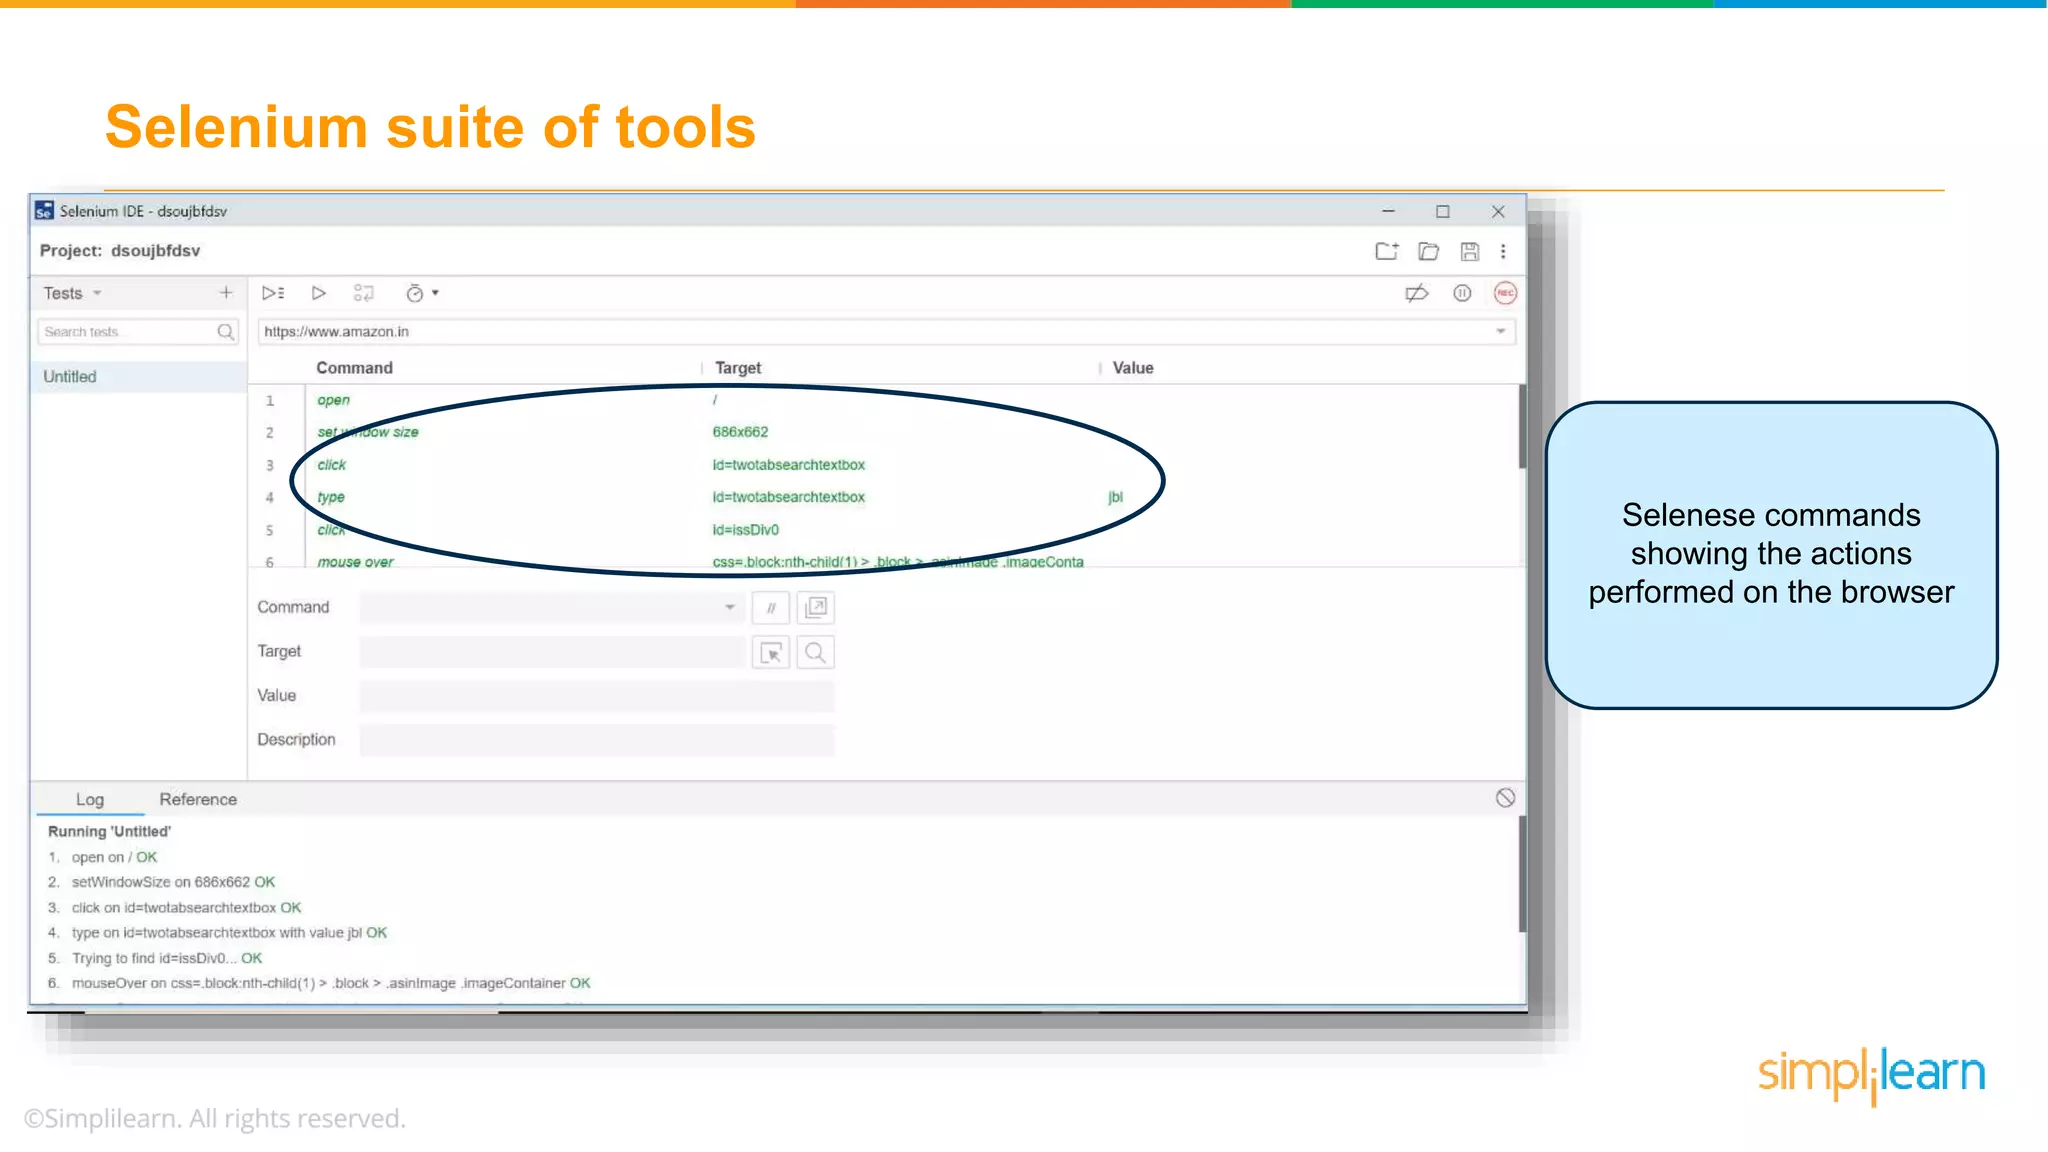
Task: Select row 4 type command
Action: pyautogui.click(x=884, y=497)
